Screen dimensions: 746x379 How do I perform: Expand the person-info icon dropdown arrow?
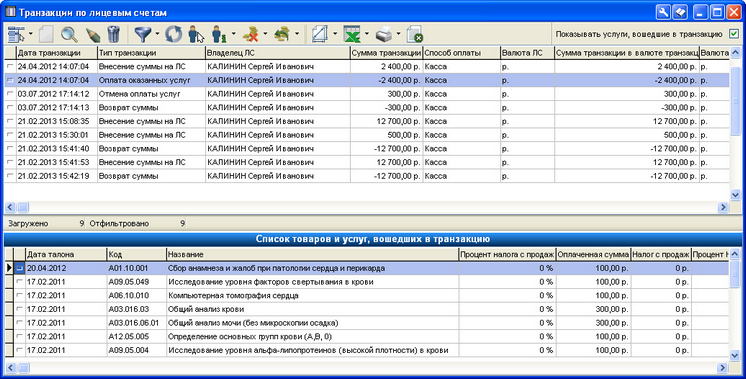pos(233,34)
